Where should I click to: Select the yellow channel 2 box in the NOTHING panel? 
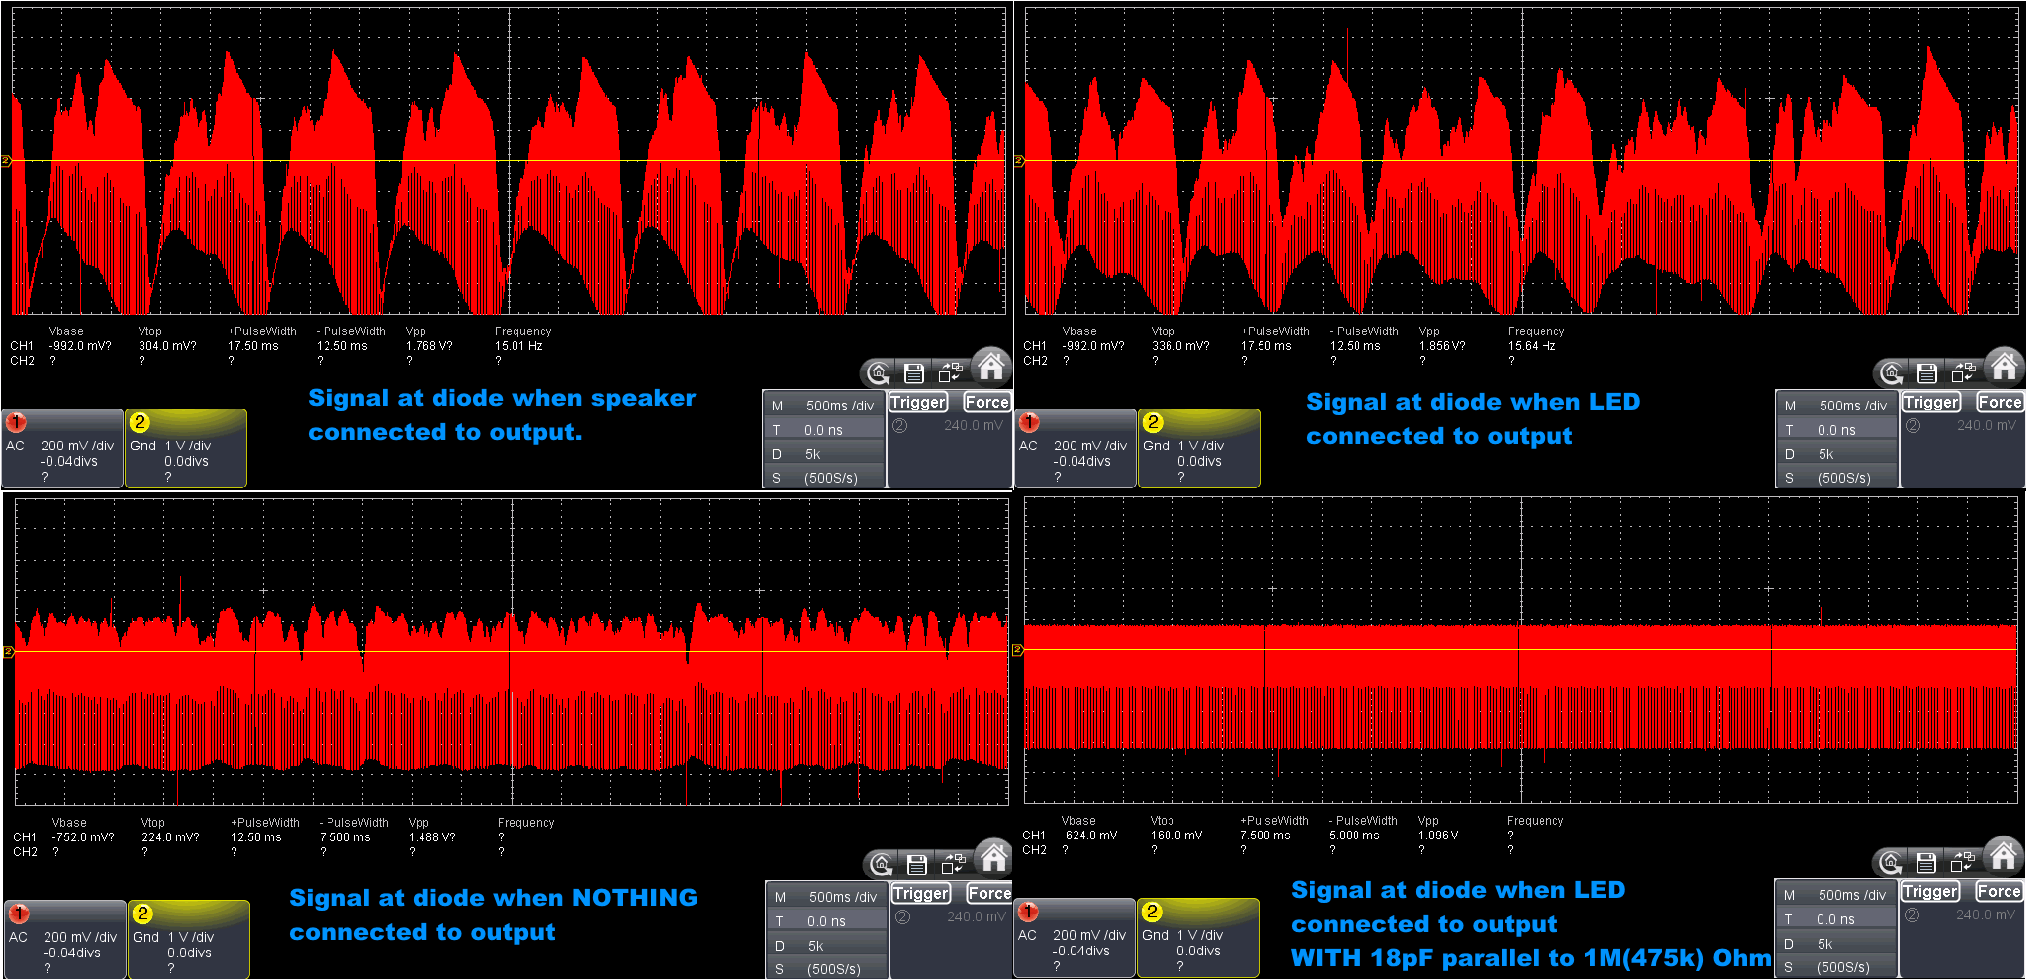[189, 939]
